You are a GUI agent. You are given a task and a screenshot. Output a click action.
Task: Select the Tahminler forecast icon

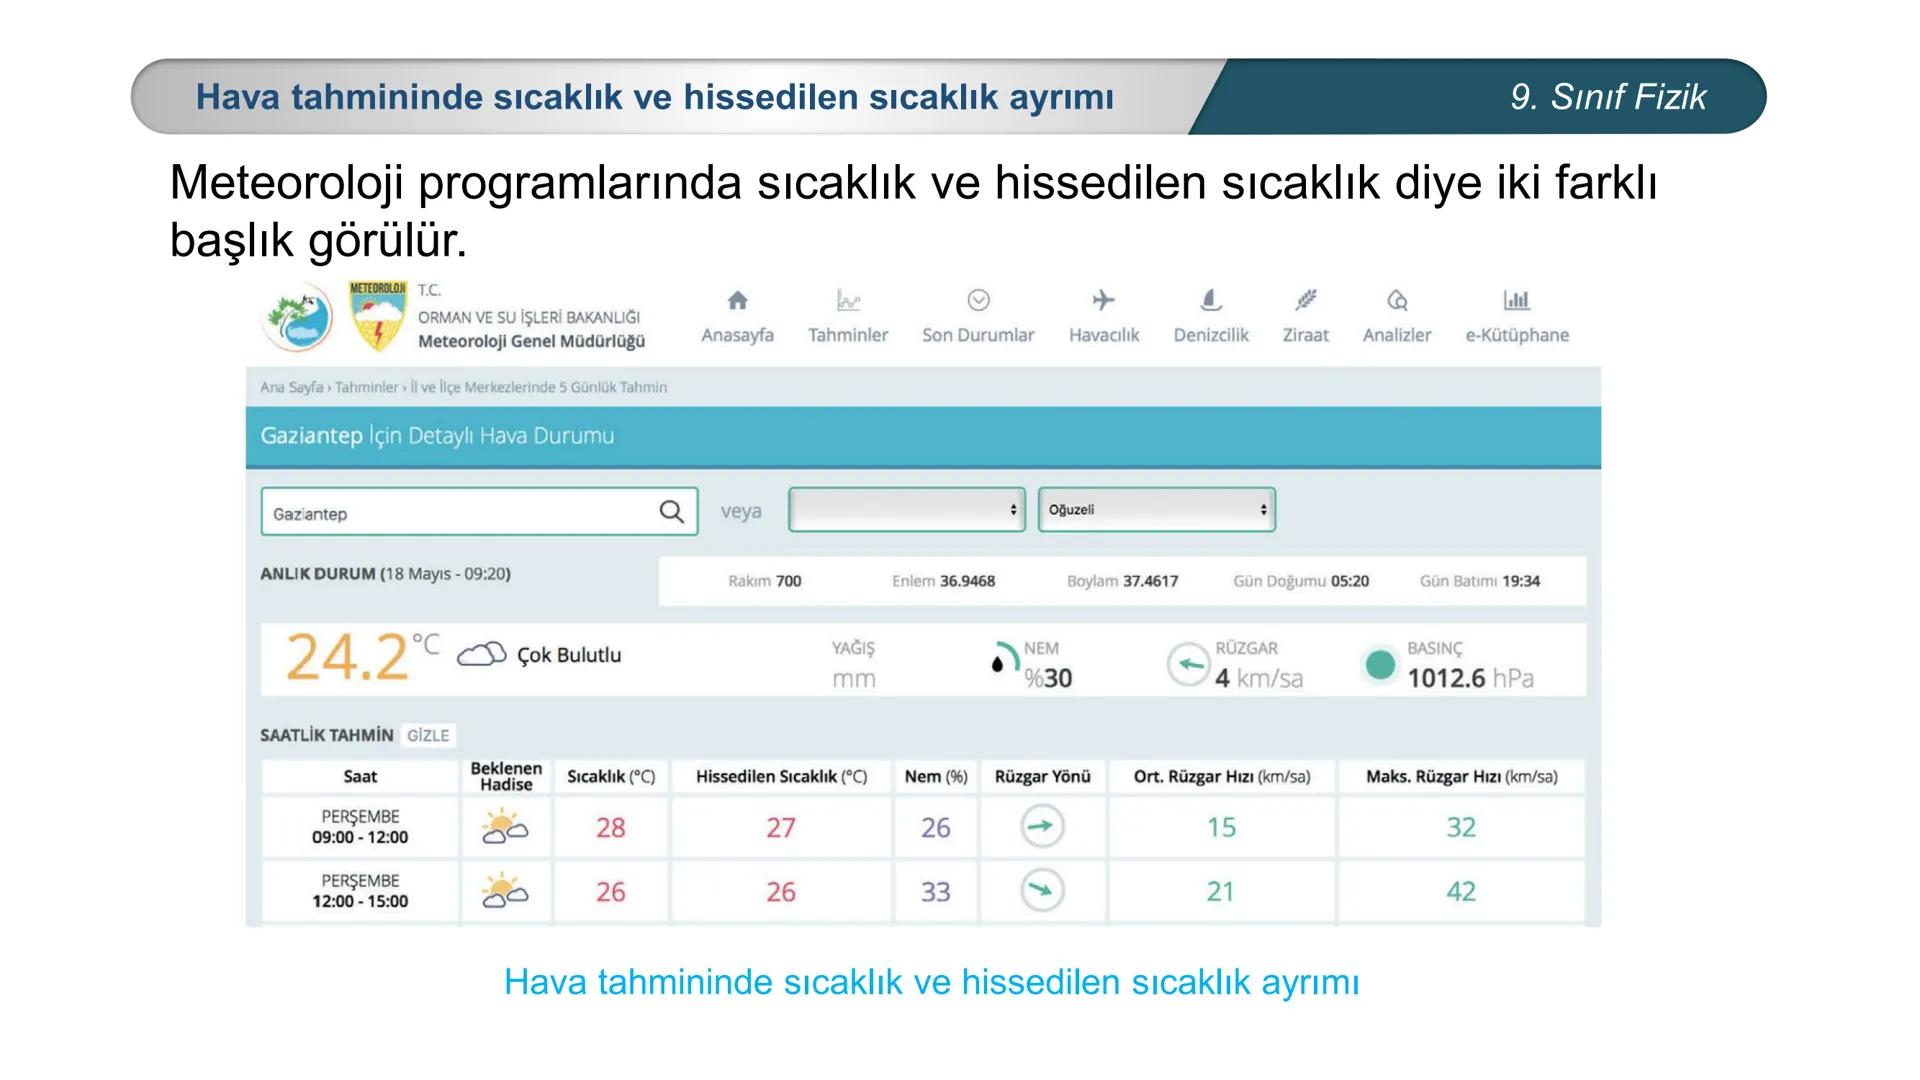coord(849,300)
